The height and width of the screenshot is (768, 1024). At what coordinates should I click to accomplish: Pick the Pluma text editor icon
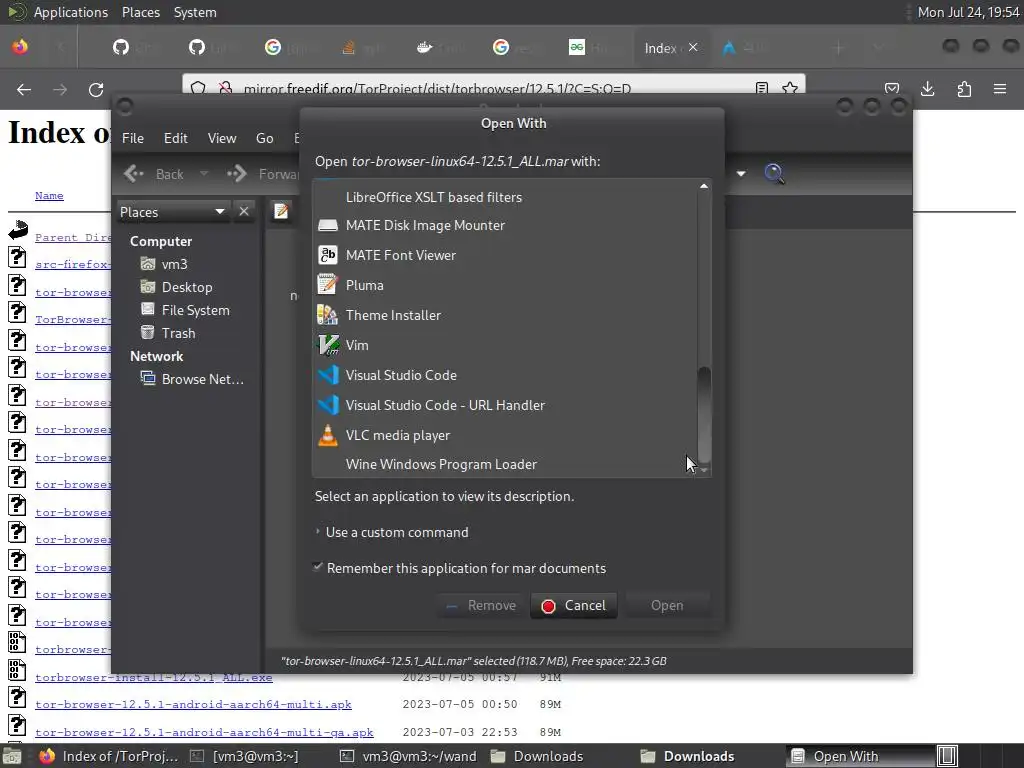pyautogui.click(x=327, y=285)
